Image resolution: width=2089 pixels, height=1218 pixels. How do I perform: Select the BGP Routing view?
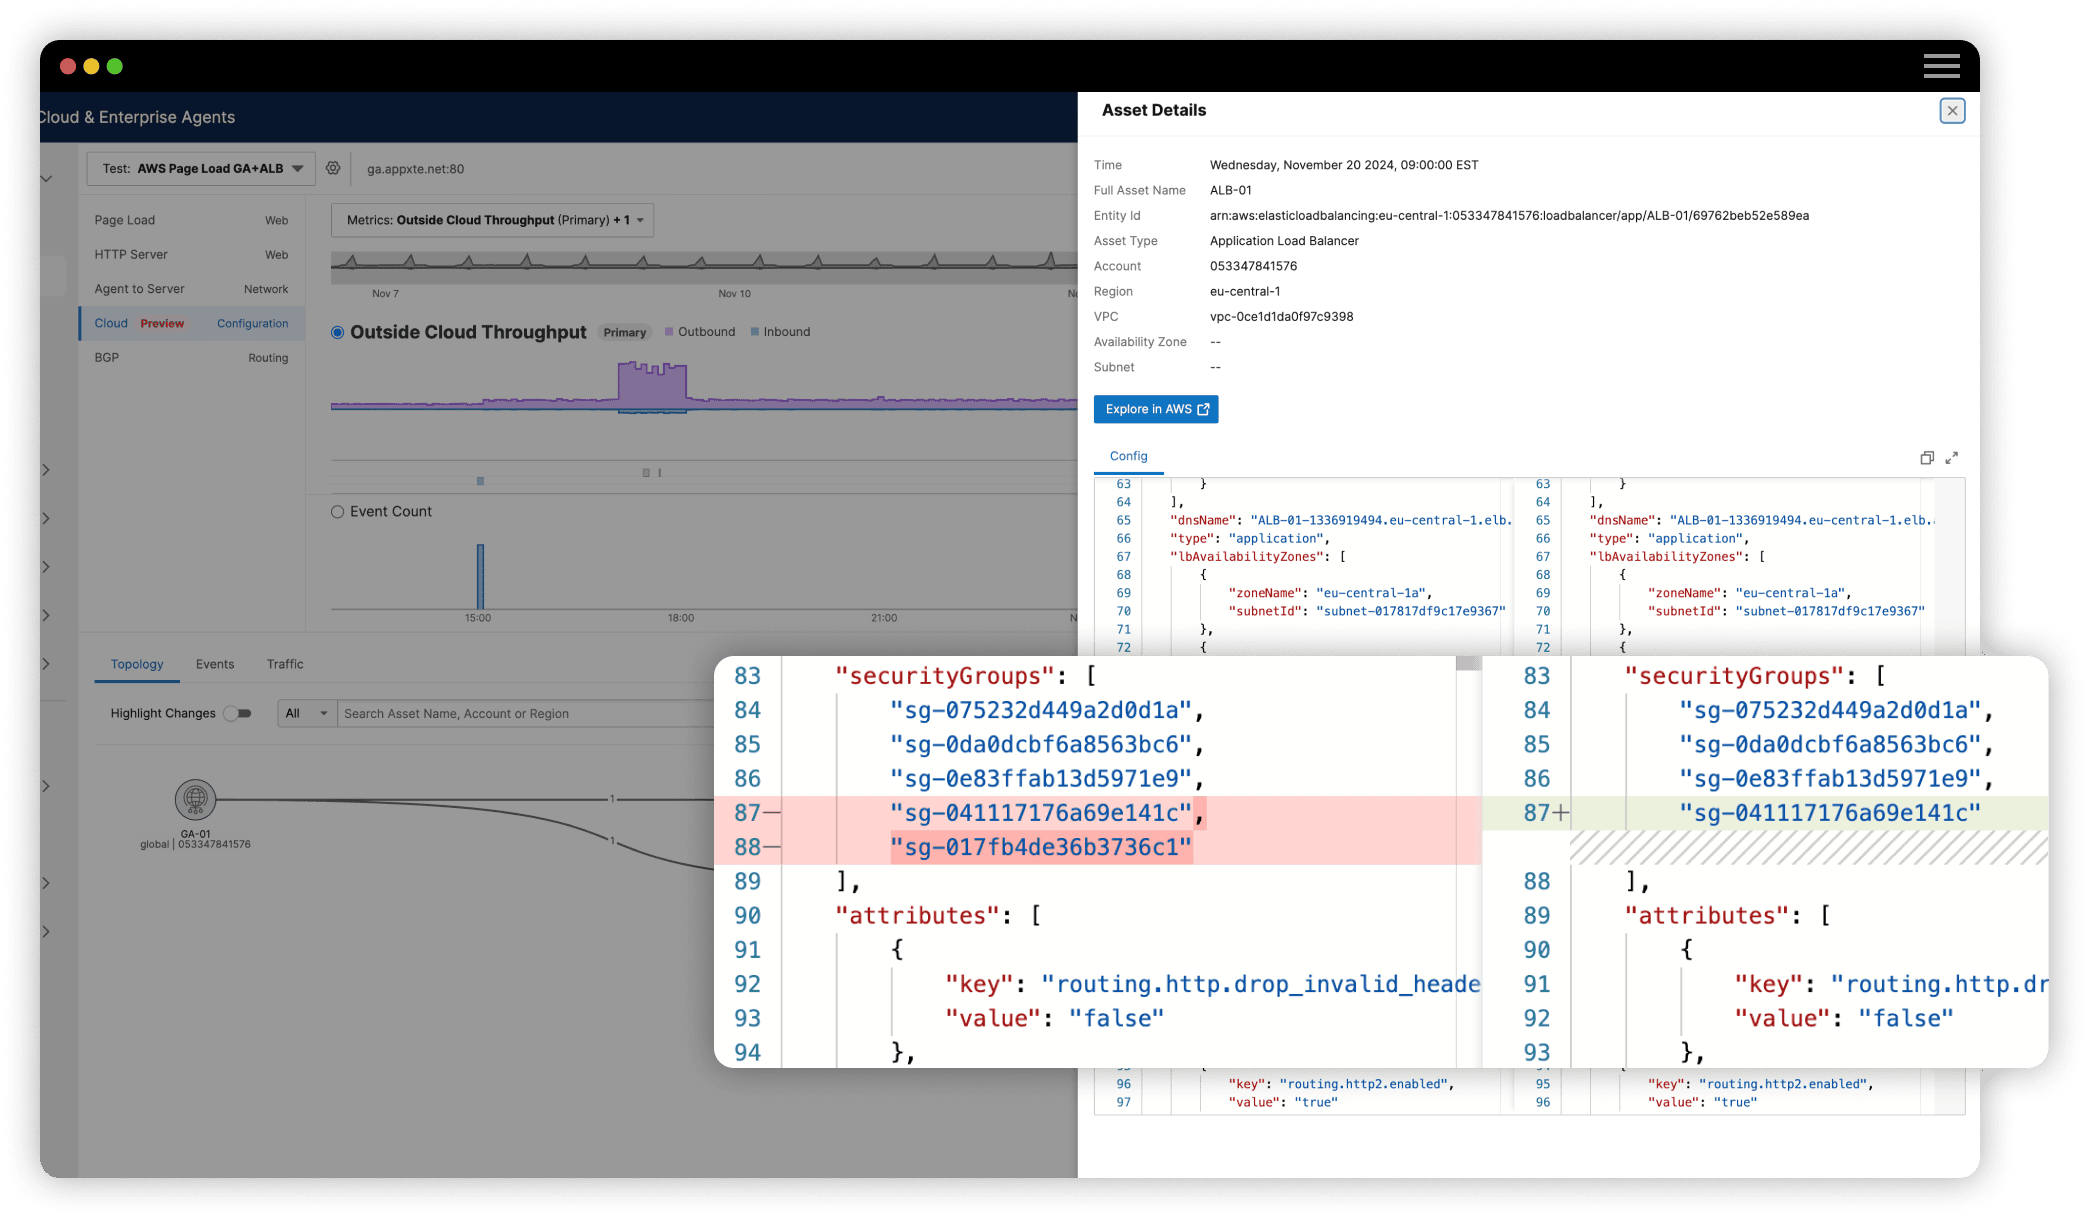pyautogui.click(x=192, y=357)
